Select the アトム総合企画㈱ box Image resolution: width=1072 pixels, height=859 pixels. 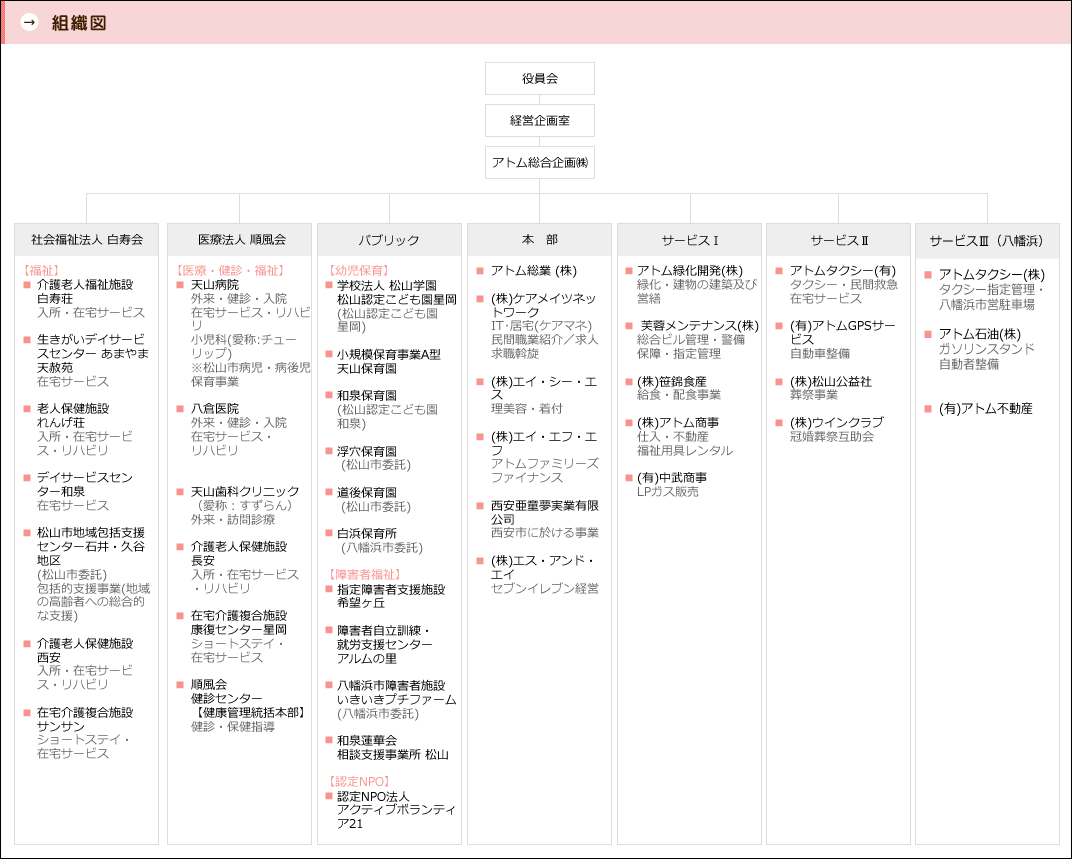[x=539, y=163]
